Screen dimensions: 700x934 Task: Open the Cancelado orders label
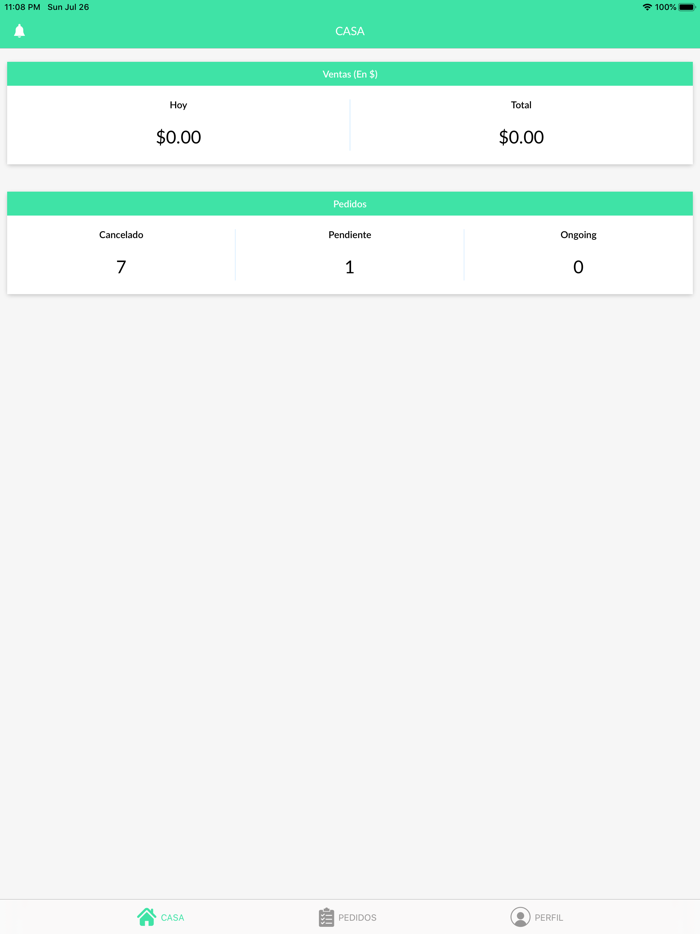tap(121, 235)
